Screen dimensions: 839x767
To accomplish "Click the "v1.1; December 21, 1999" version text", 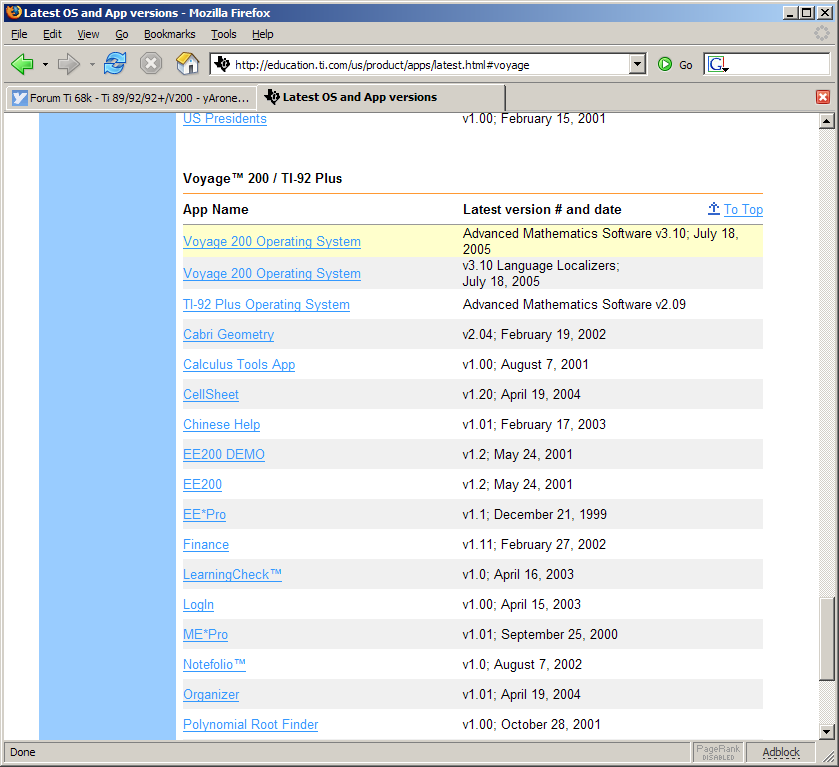I will [535, 514].
